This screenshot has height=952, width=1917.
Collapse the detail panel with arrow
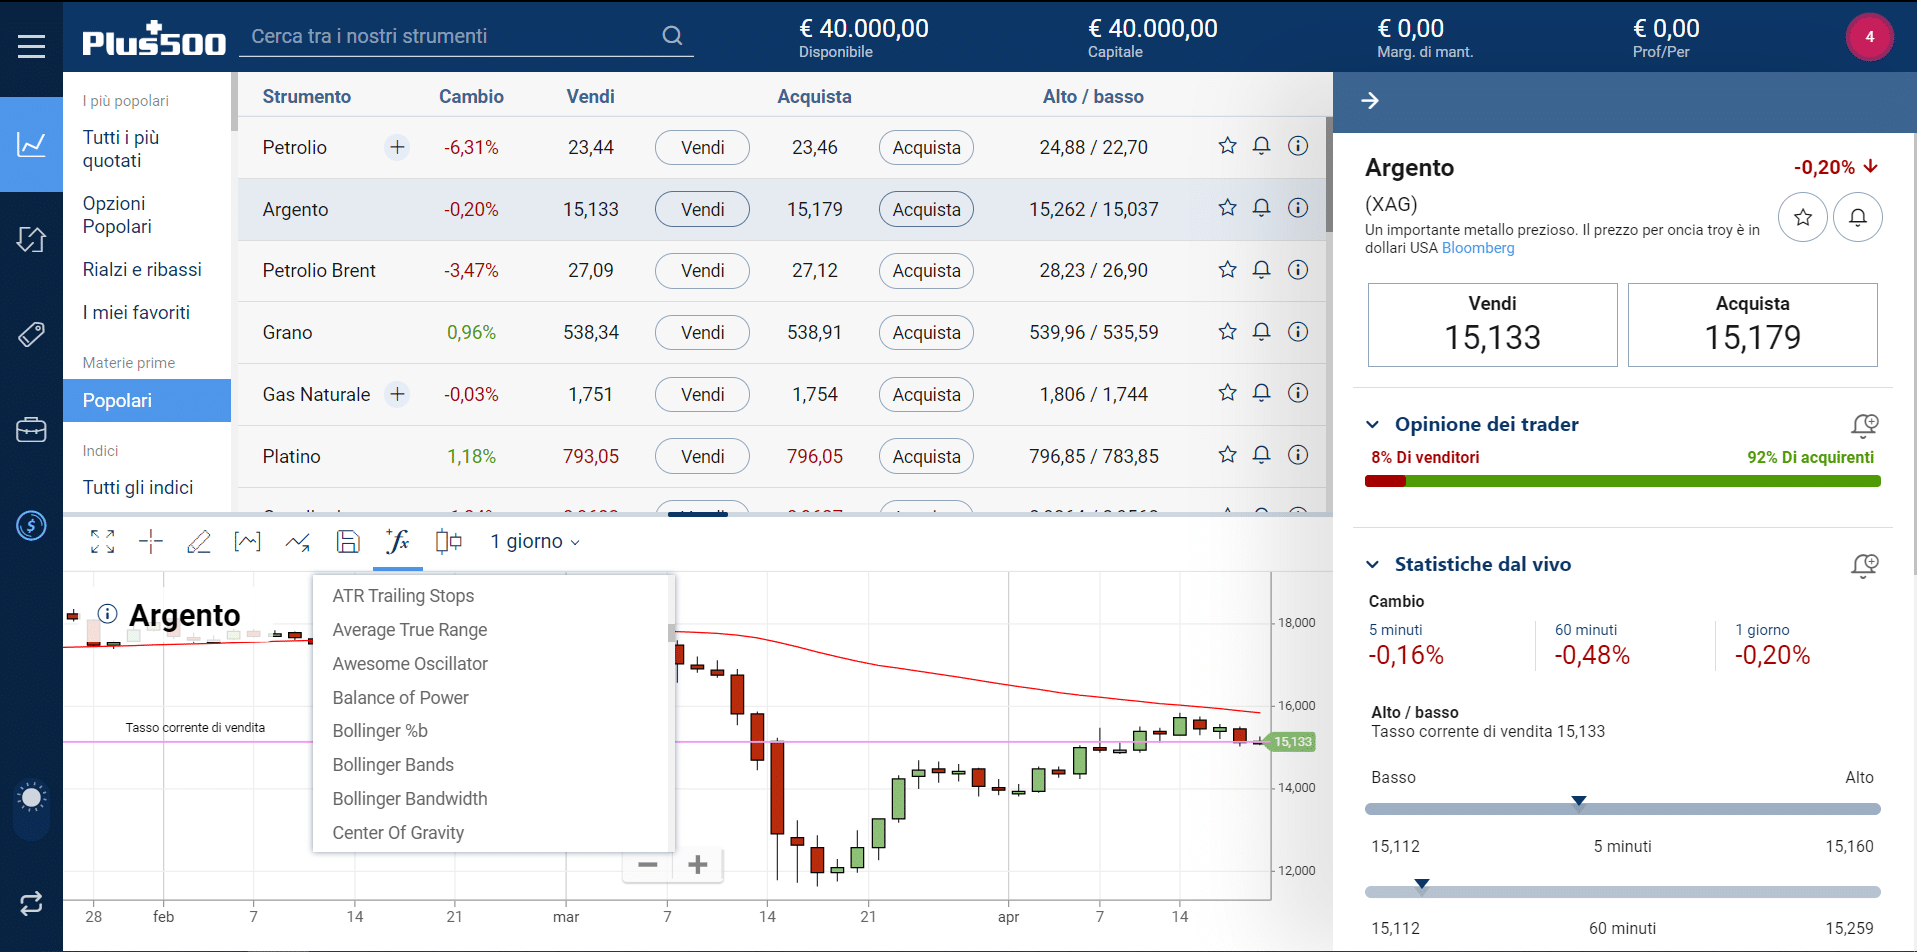pos(1370,101)
